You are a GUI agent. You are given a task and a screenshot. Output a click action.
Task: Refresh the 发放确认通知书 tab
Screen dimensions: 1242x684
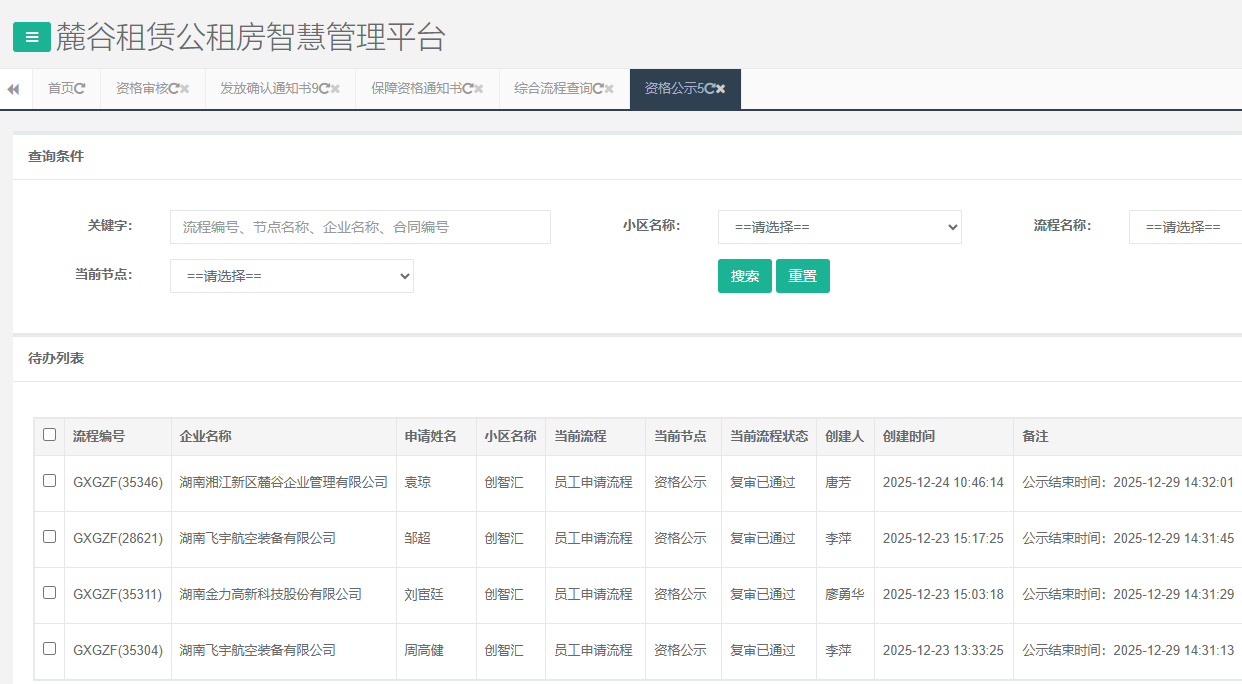(324, 89)
